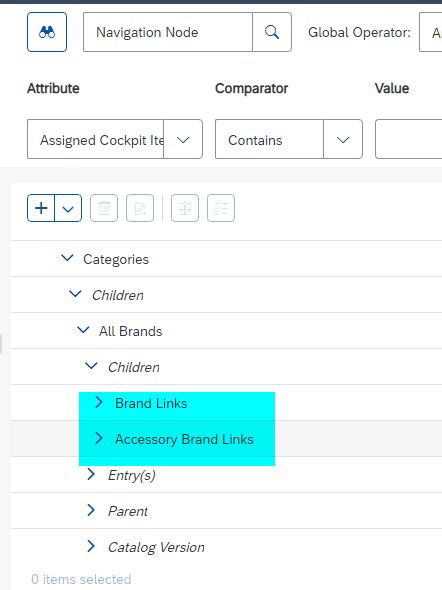
Task: Click the Navigation Node search field
Action: click(168, 32)
